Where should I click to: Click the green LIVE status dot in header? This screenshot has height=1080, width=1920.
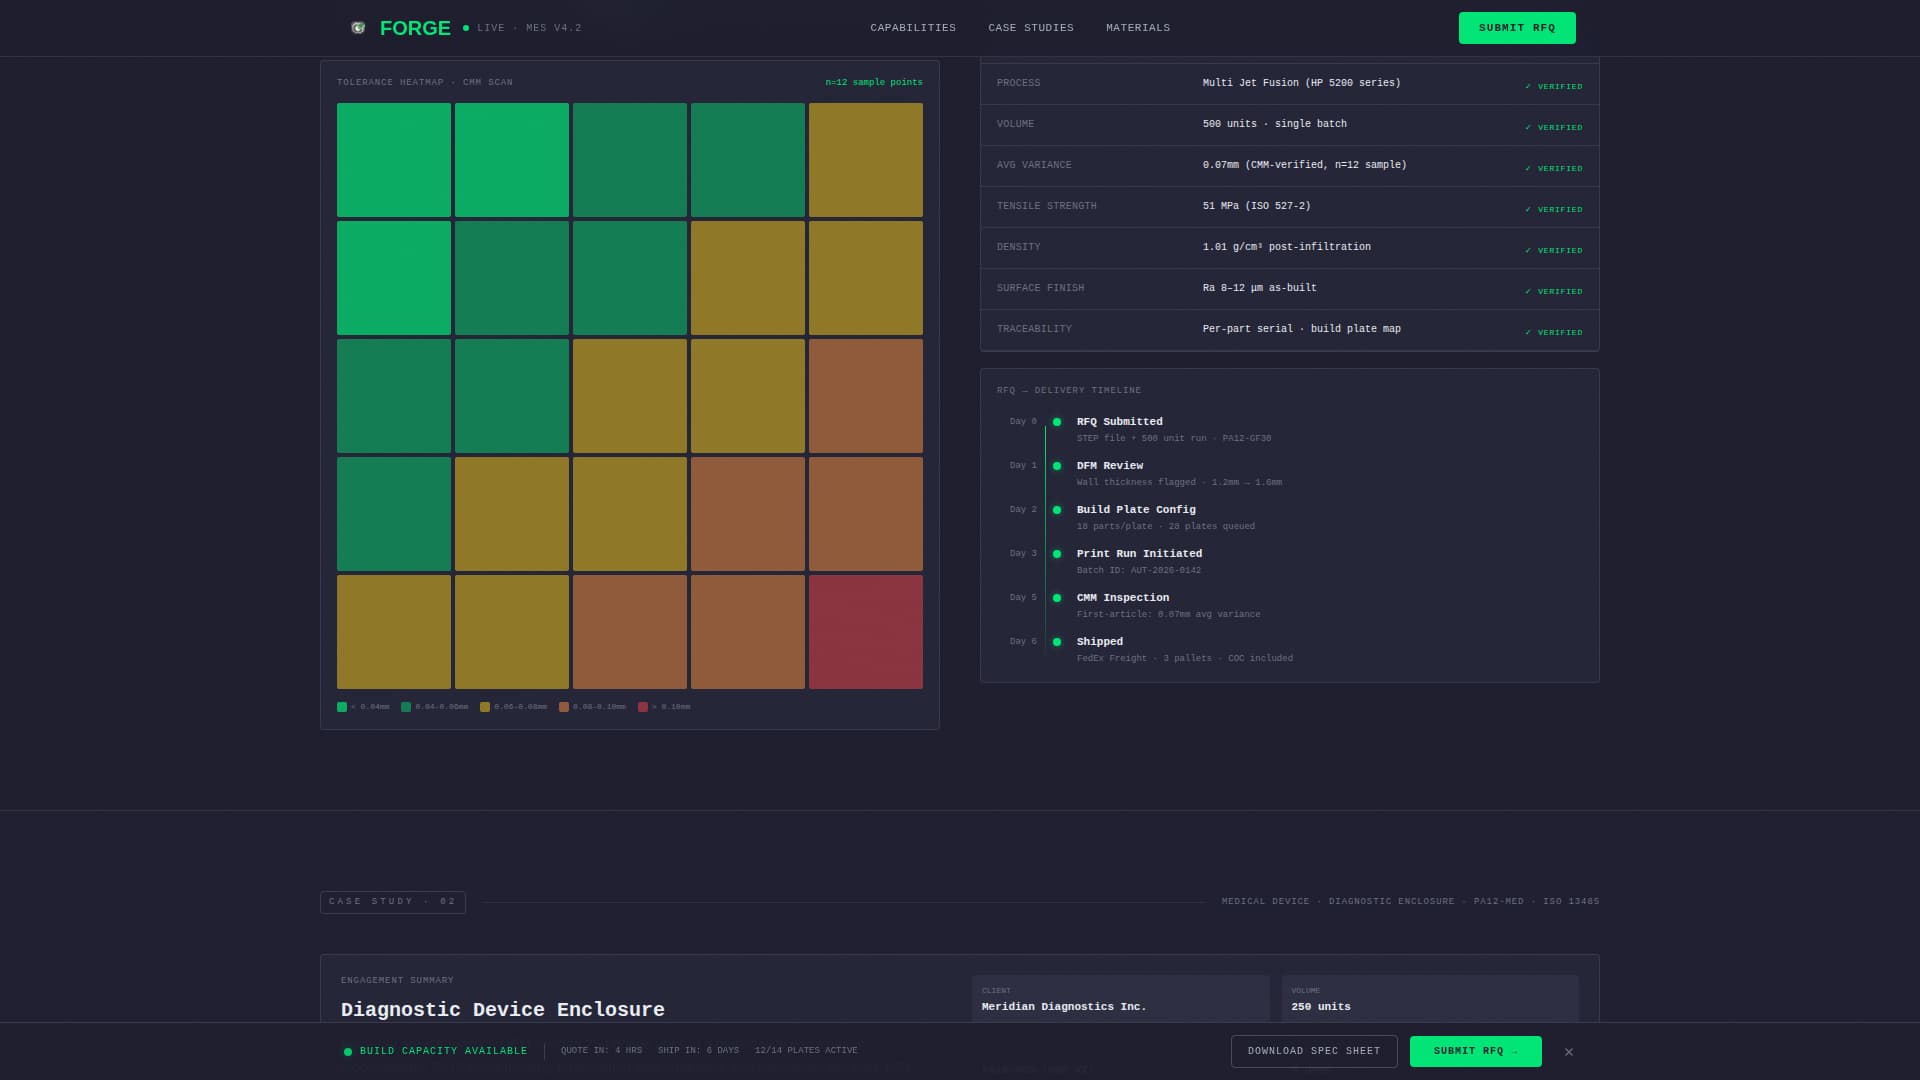coord(464,29)
